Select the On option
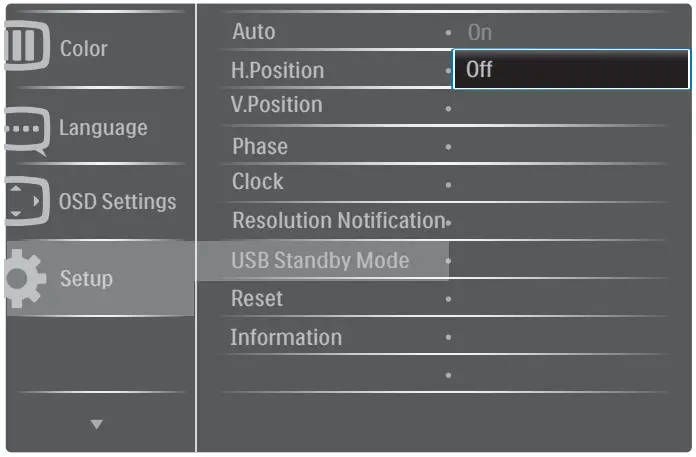Viewport: 696px width, 457px height. [x=480, y=32]
